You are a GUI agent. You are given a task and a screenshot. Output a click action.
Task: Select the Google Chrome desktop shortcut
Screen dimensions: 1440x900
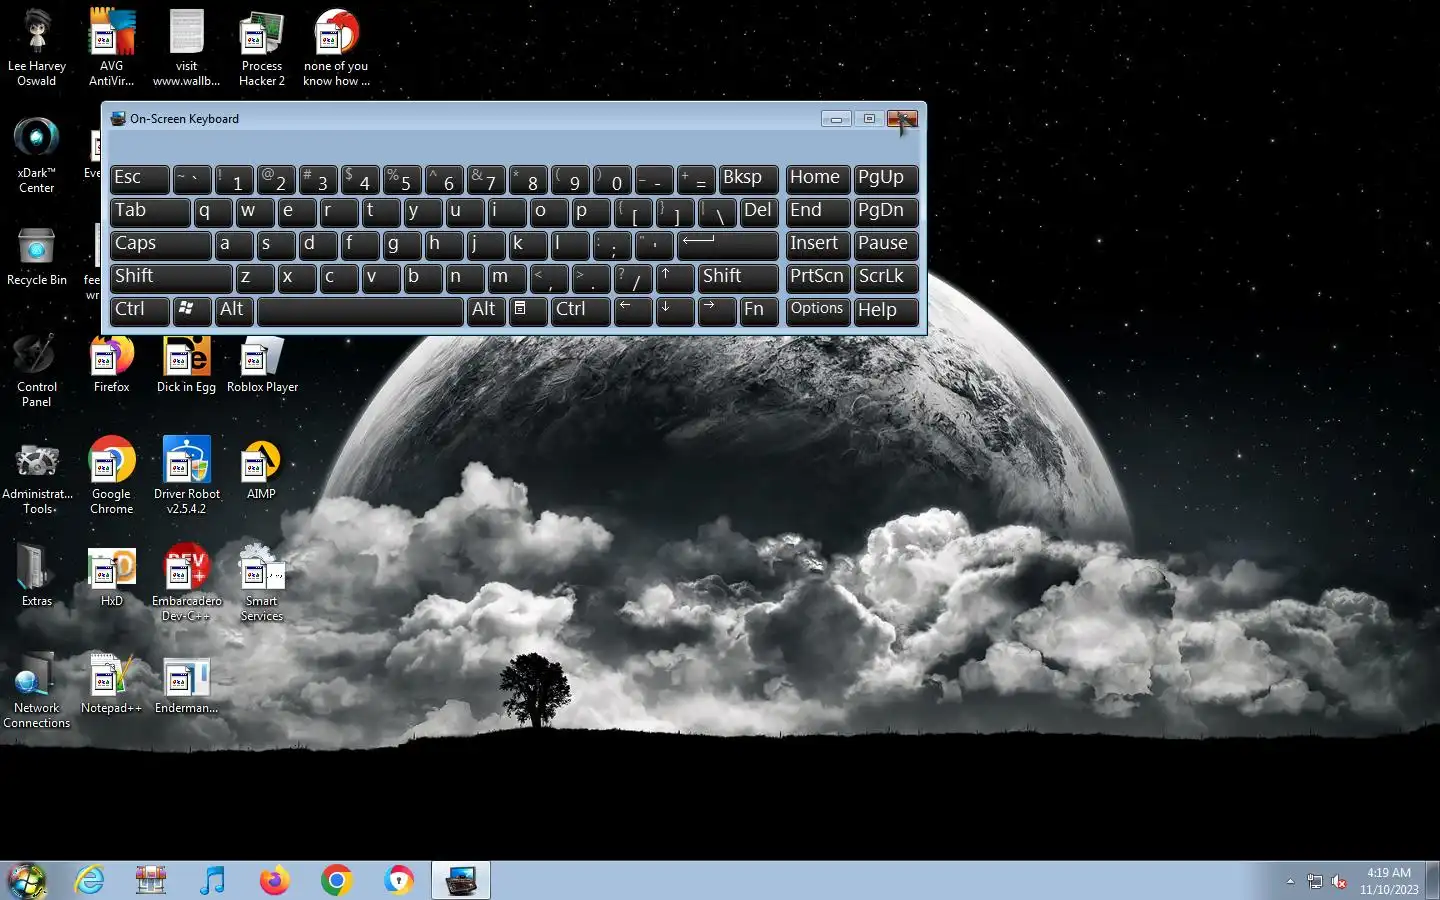112,477
